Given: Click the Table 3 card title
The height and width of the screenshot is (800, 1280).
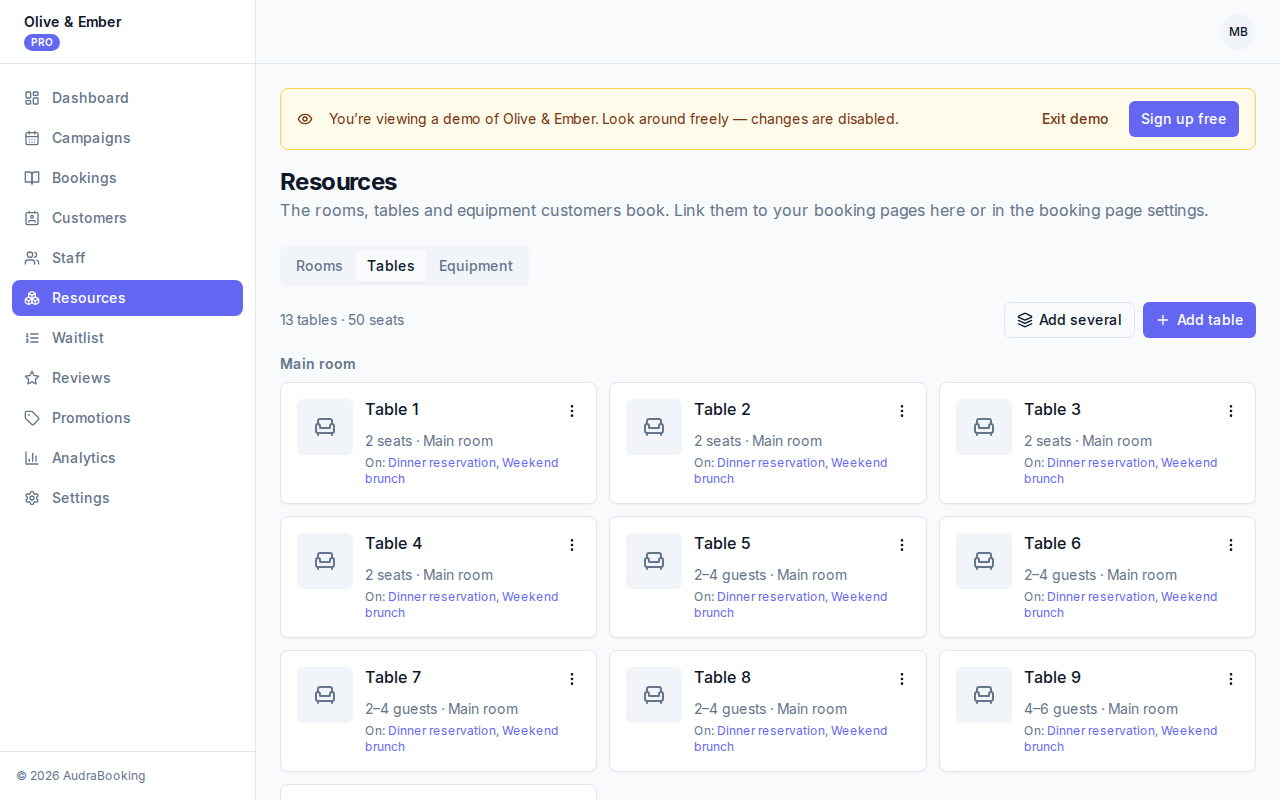Looking at the screenshot, I should pyautogui.click(x=1052, y=409).
